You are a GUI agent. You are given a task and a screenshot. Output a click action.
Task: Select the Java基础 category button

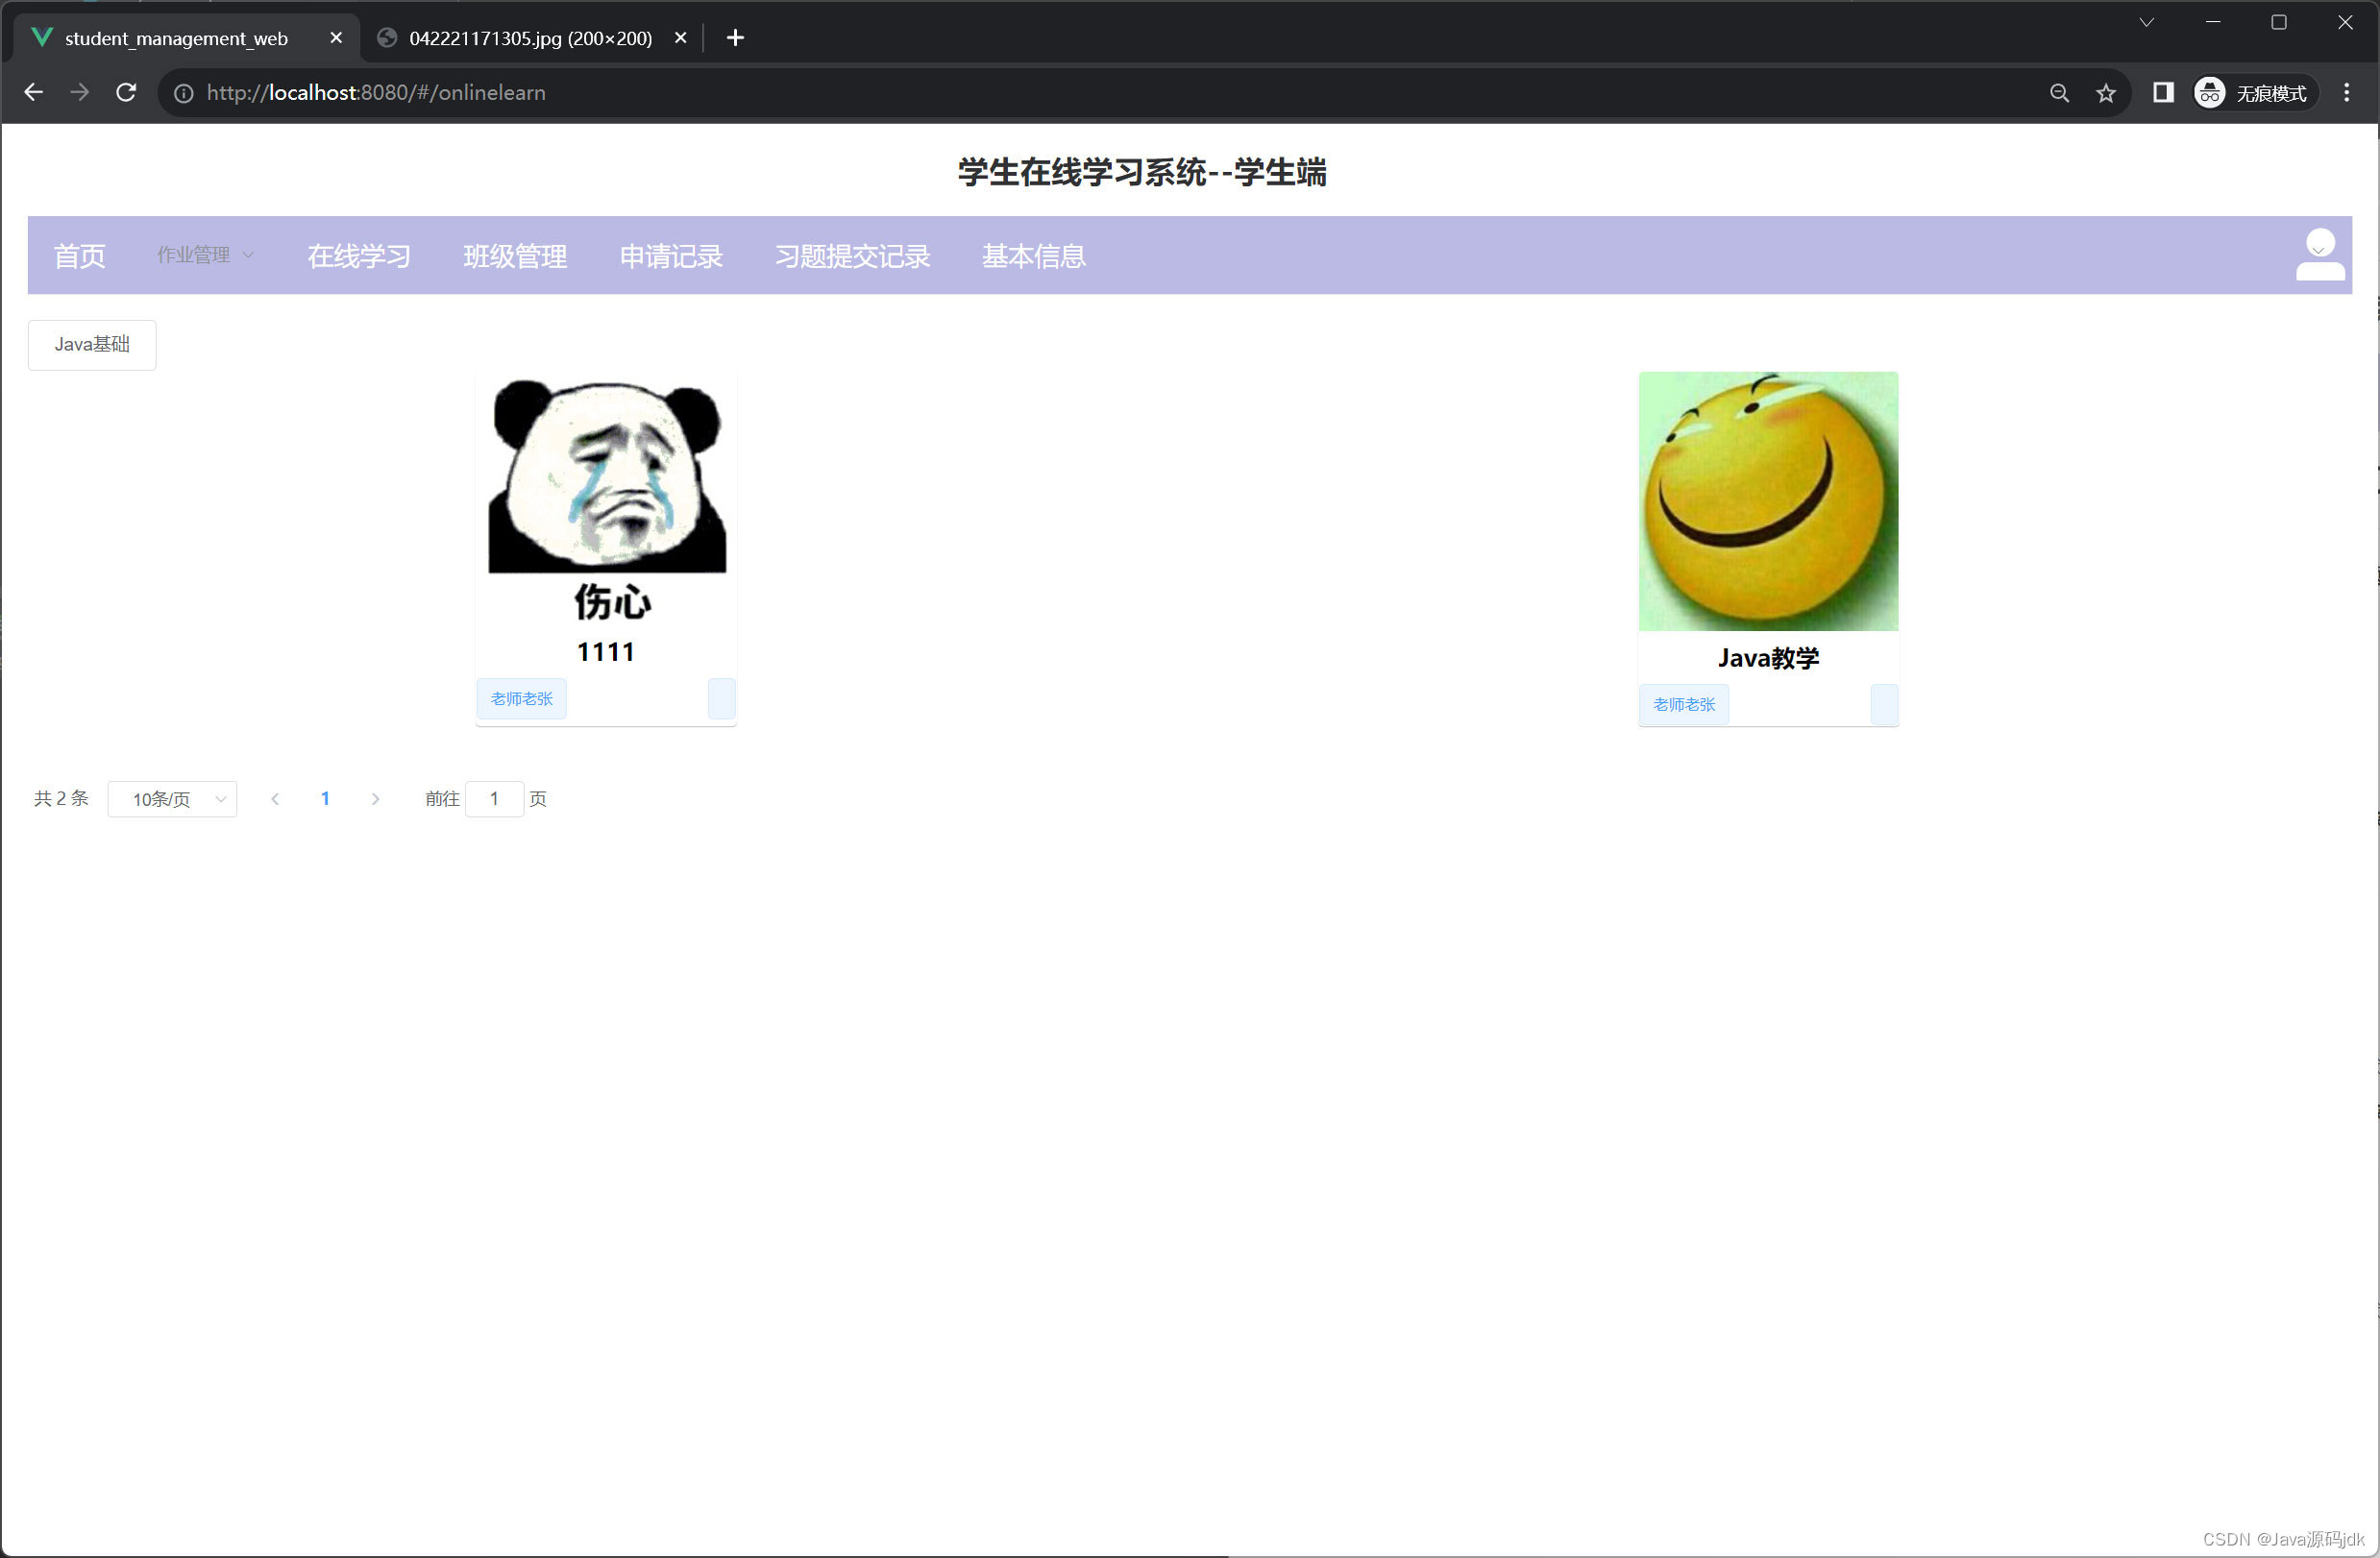tap(92, 345)
